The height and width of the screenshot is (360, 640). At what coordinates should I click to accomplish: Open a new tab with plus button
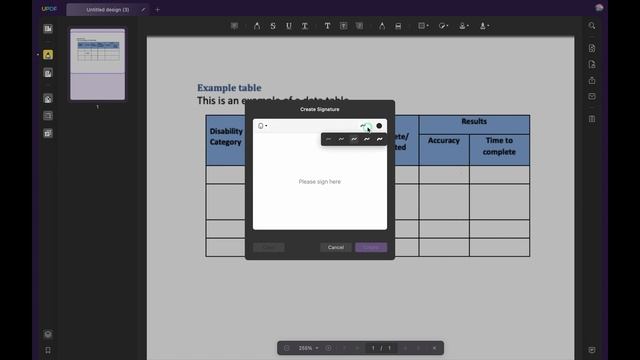(158, 9)
